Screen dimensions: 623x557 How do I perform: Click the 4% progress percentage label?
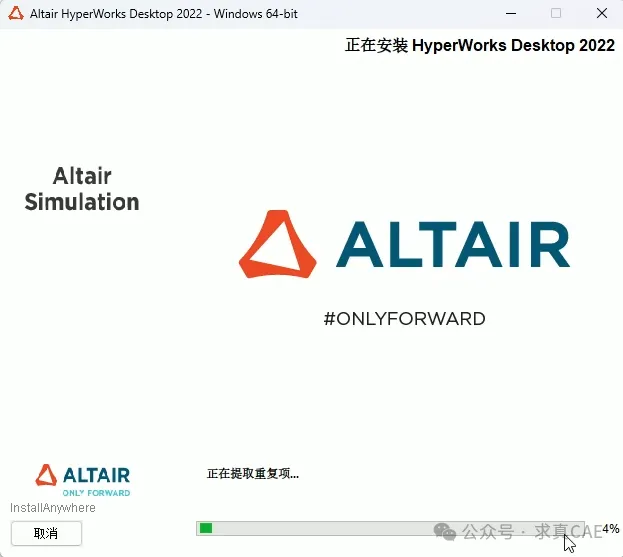point(611,529)
